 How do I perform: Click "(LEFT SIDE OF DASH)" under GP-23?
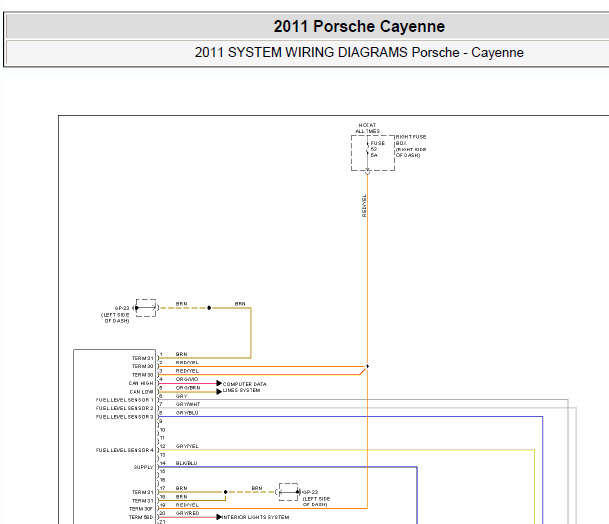115,318
